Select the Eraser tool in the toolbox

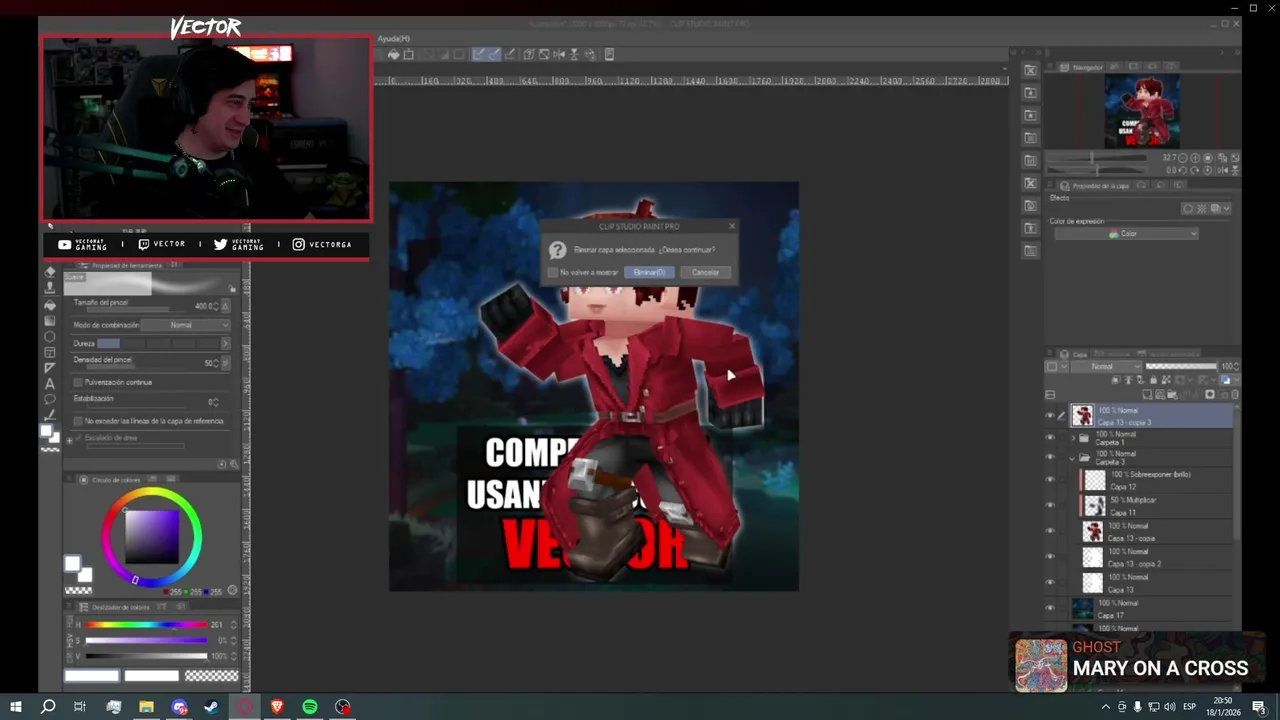click(x=49, y=271)
